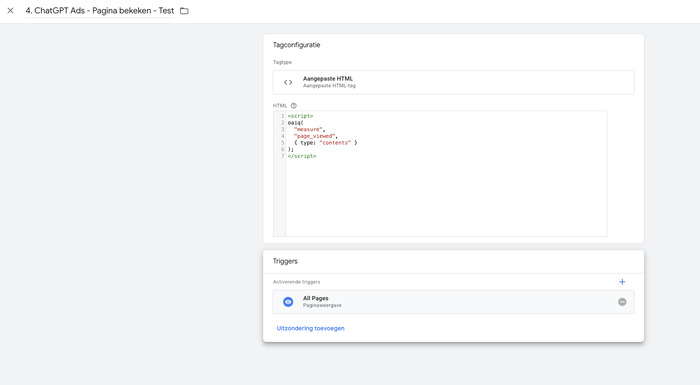Click the <script> opening line in the editor

point(300,116)
